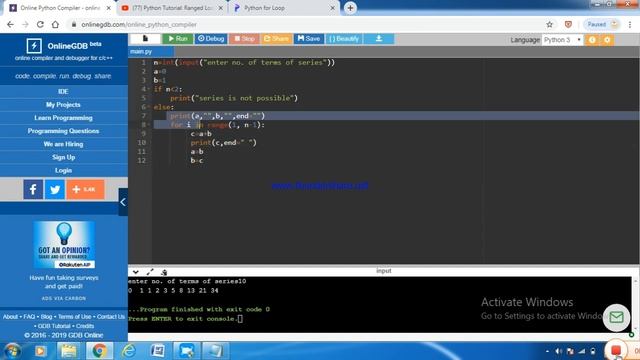Click the browser home icon
This screenshot has width=640, height=360.
pos(55,24)
